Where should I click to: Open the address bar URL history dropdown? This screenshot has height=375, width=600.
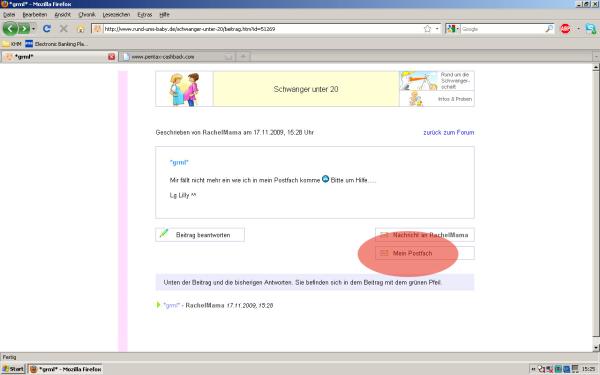(x=437, y=29)
